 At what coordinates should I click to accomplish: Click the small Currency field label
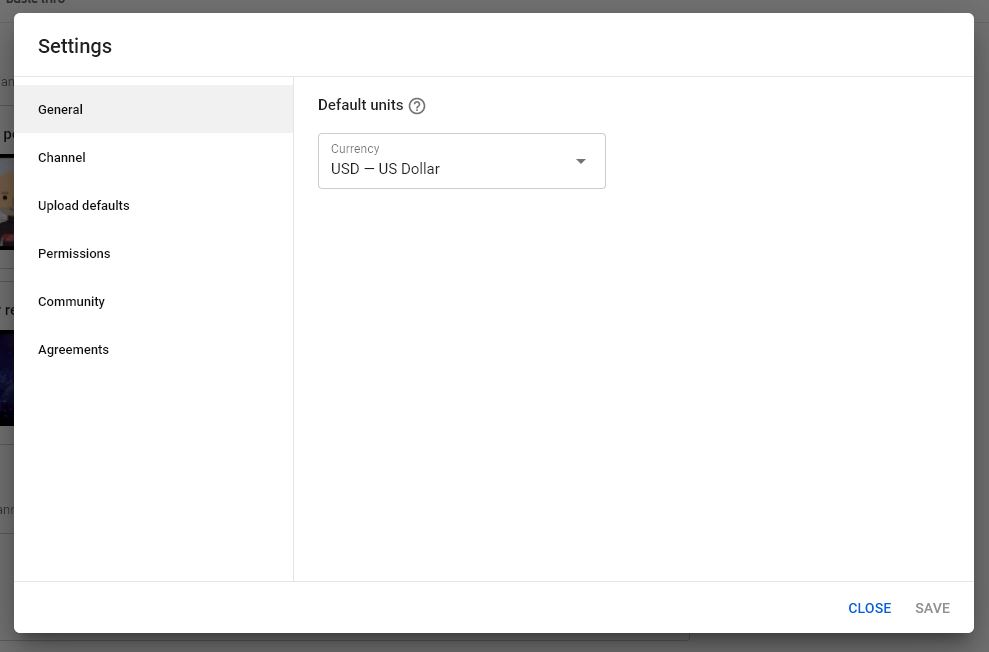click(x=355, y=149)
